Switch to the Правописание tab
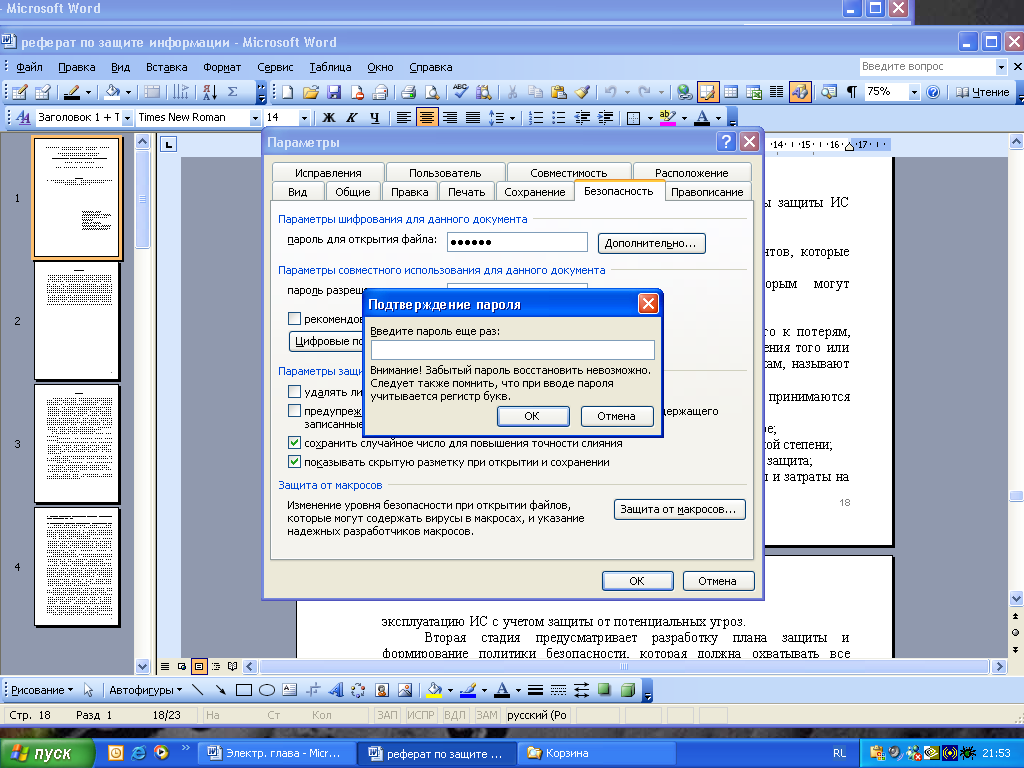 tap(707, 191)
